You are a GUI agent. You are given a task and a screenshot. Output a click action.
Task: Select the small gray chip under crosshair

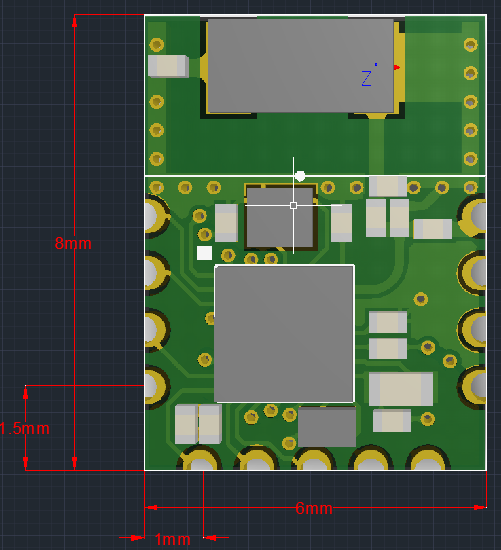click(x=280, y=217)
